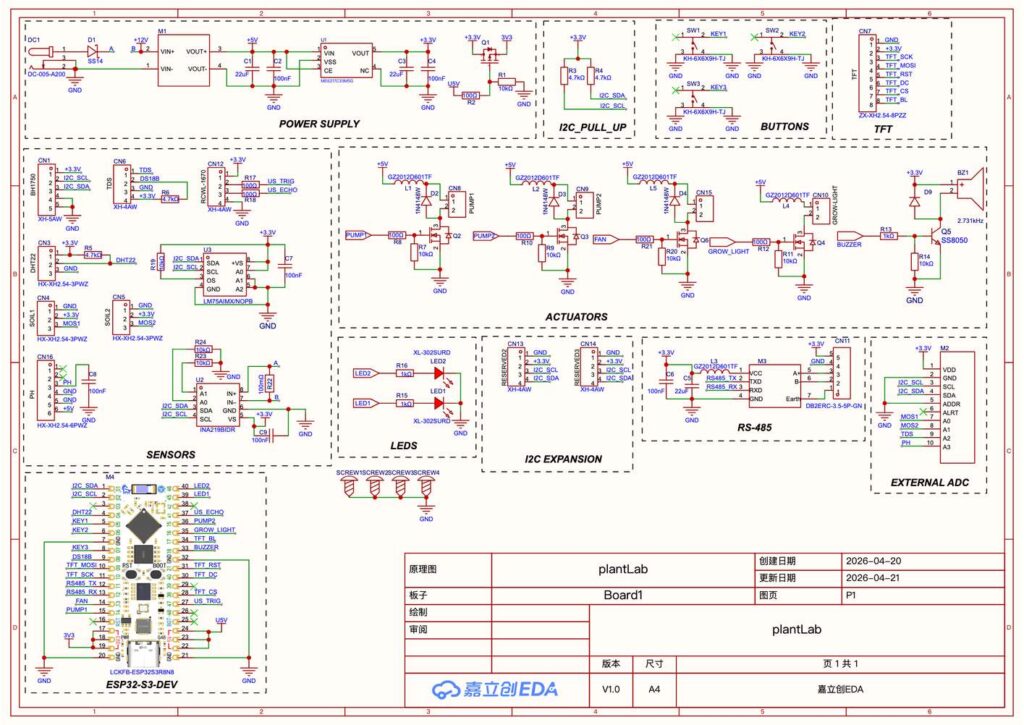Click the D1 SS14 diode symbol
Viewport: 1024px width, 725px height.
click(93, 50)
